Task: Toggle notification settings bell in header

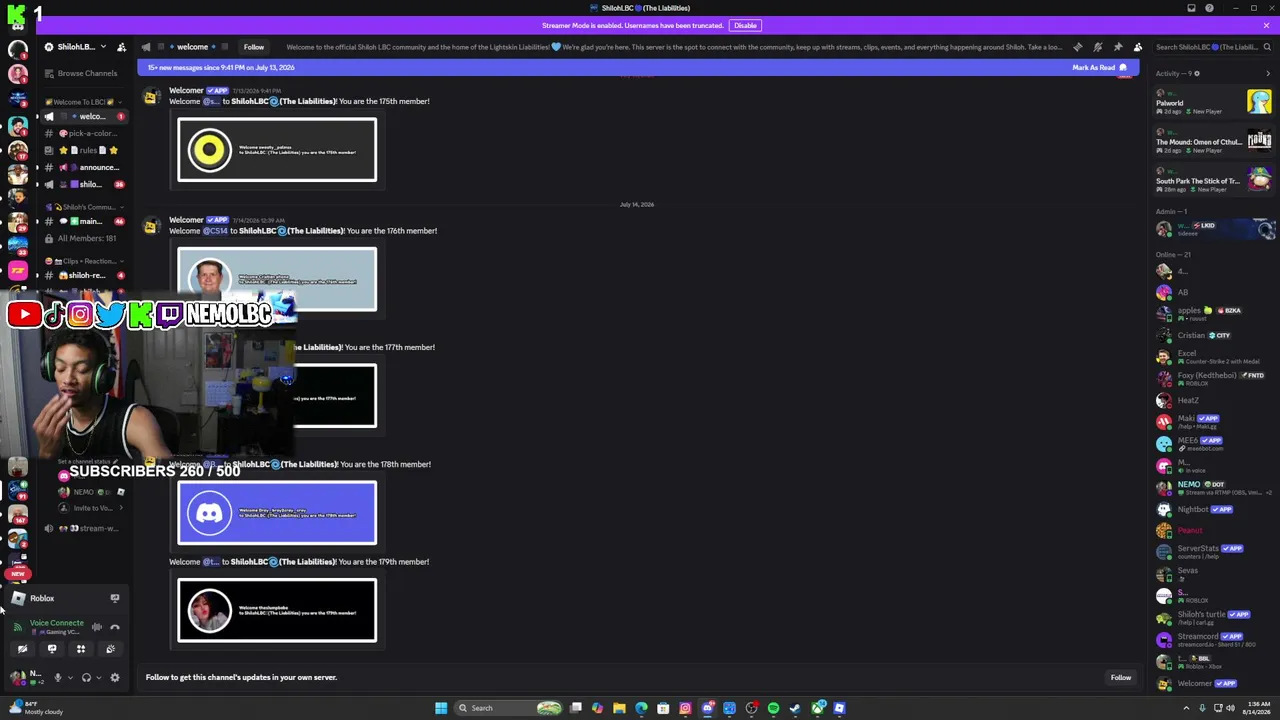Action: (1097, 47)
